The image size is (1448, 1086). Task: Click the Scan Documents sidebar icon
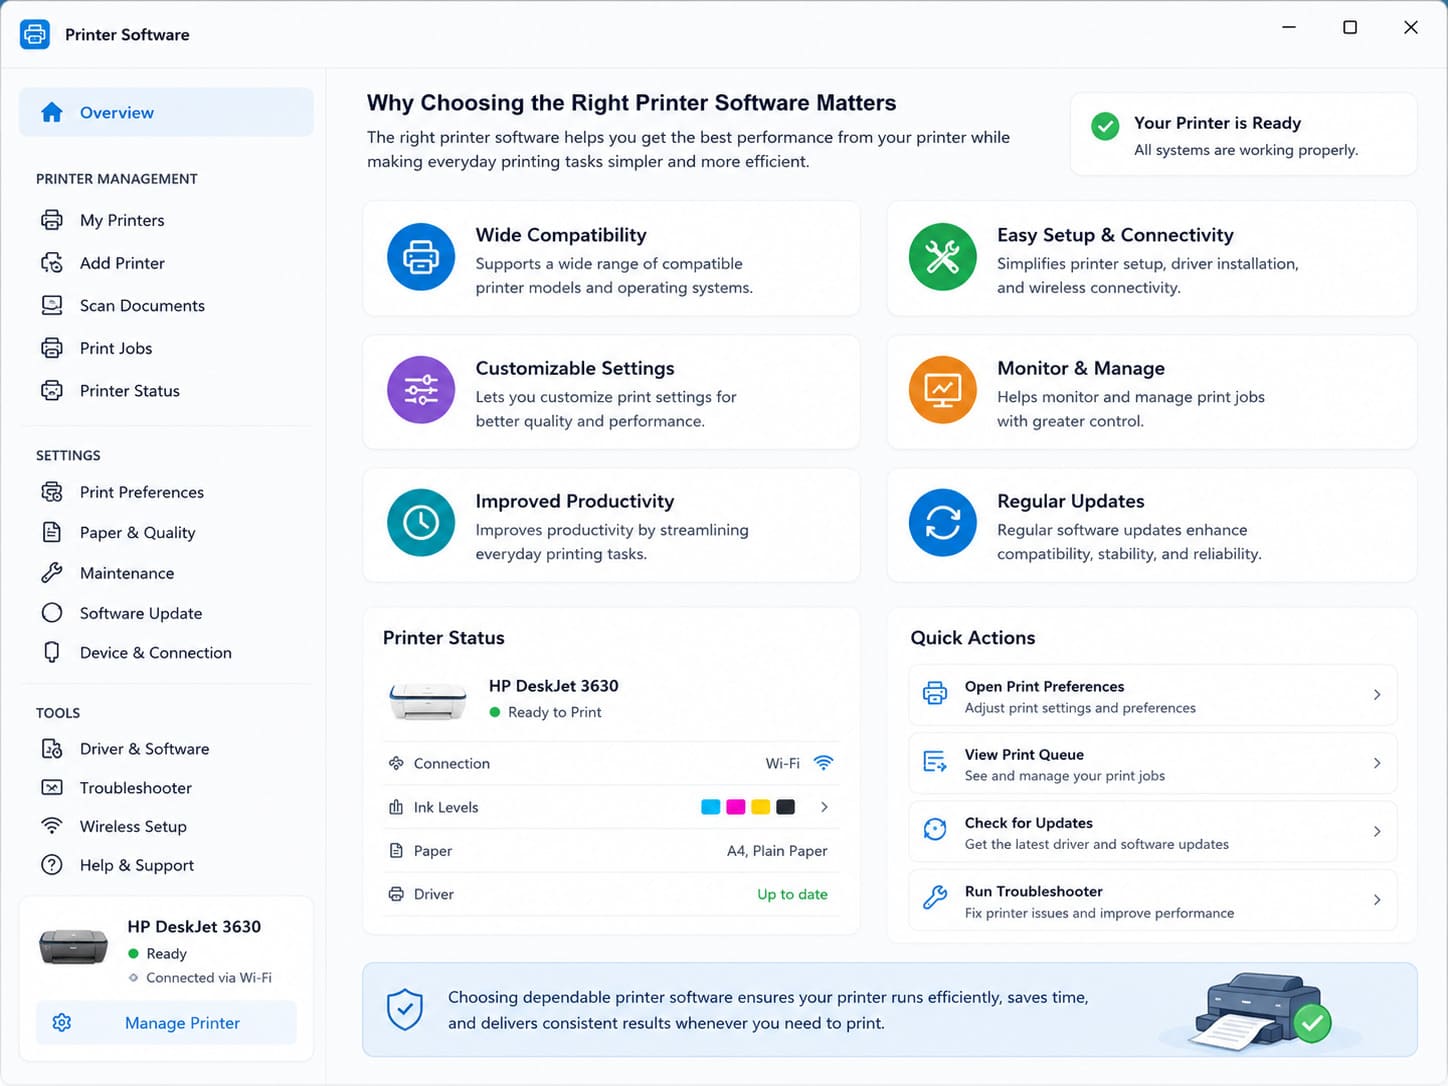(52, 305)
